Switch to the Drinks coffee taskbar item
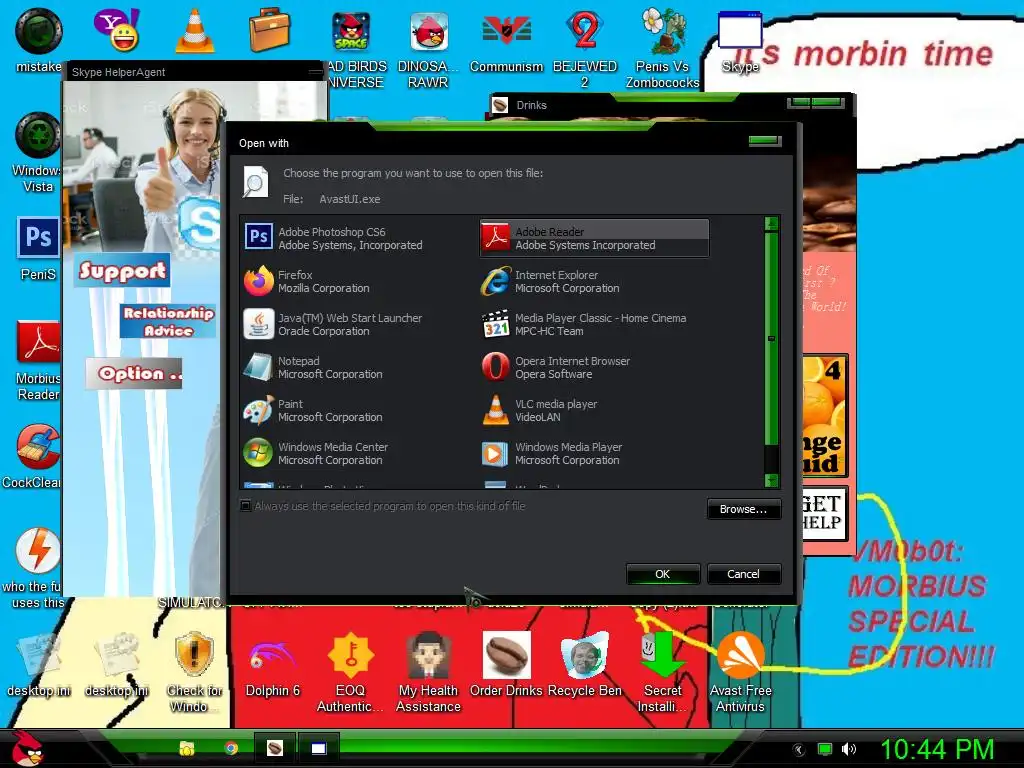The height and width of the screenshot is (768, 1024). pyautogui.click(x=275, y=748)
